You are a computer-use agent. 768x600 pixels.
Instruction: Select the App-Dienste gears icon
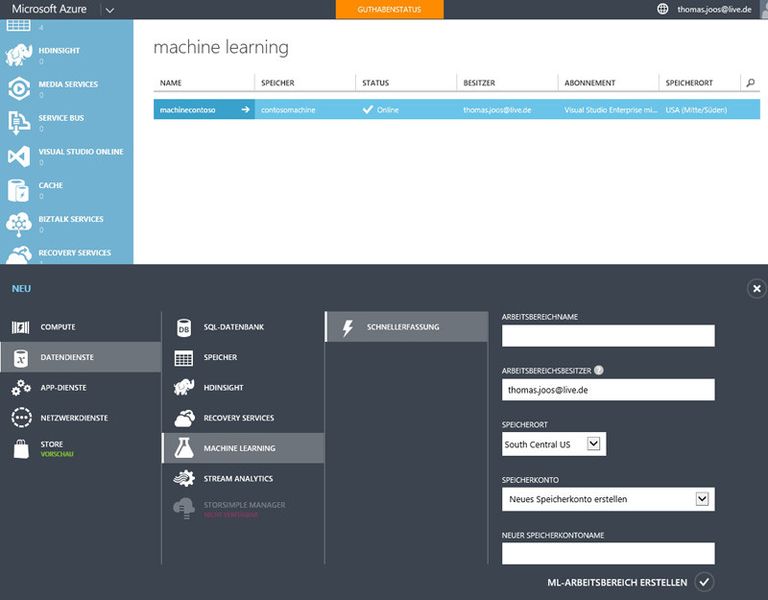point(21,387)
